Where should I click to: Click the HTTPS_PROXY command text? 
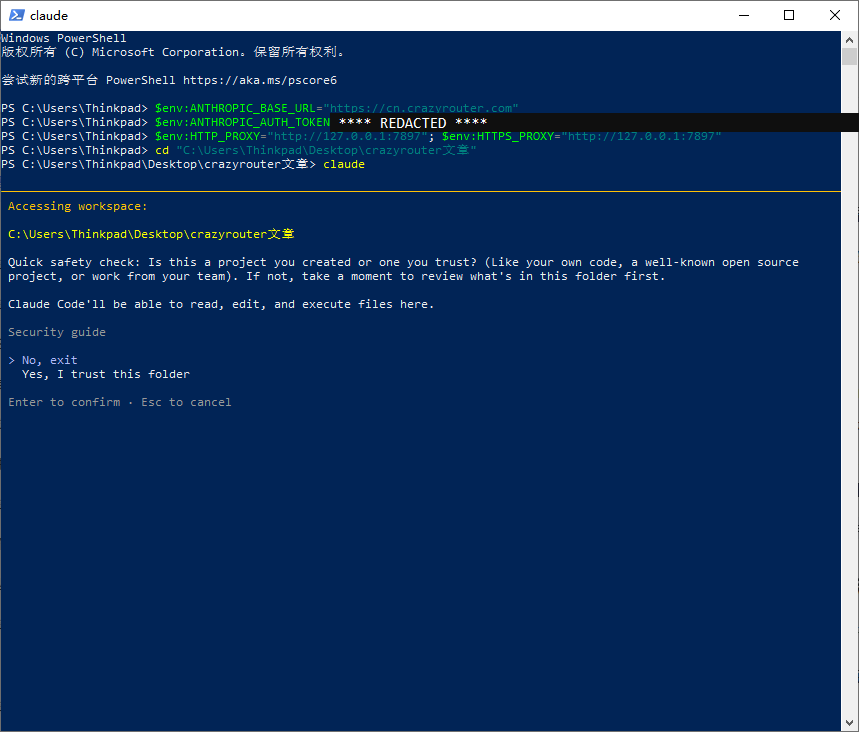pos(582,136)
